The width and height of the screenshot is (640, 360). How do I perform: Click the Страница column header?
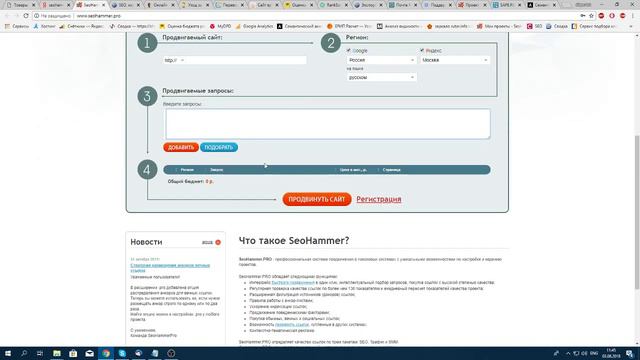point(391,170)
